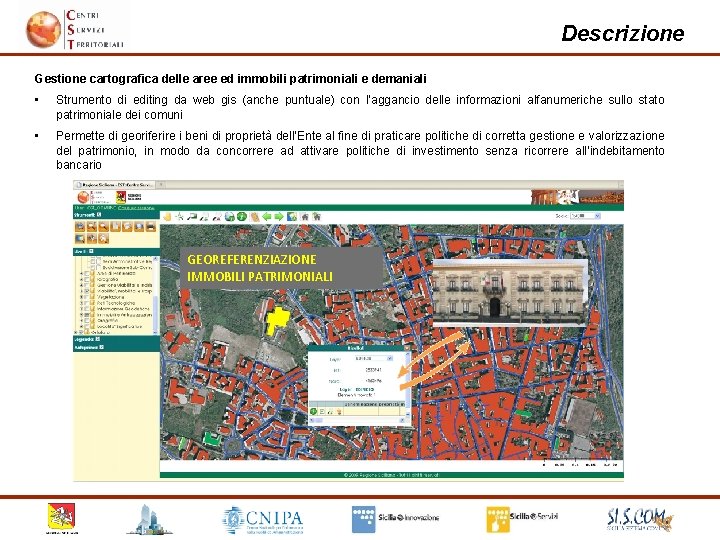Click Centri Servizi Territoriali globe logo in web app
Viewport: 720px width, 540px height.
tap(83, 197)
